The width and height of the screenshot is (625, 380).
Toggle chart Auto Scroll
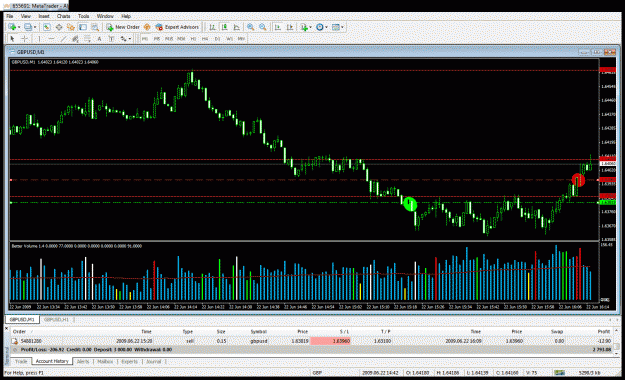coord(278,27)
